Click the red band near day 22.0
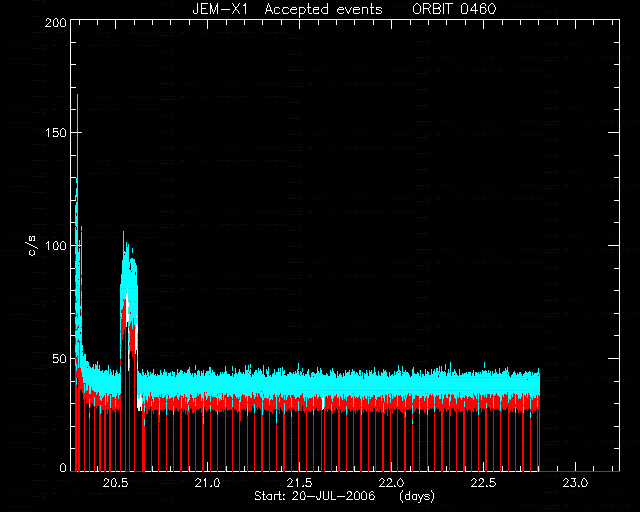The height and width of the screenshot is (512, 640). pos(391,402)
